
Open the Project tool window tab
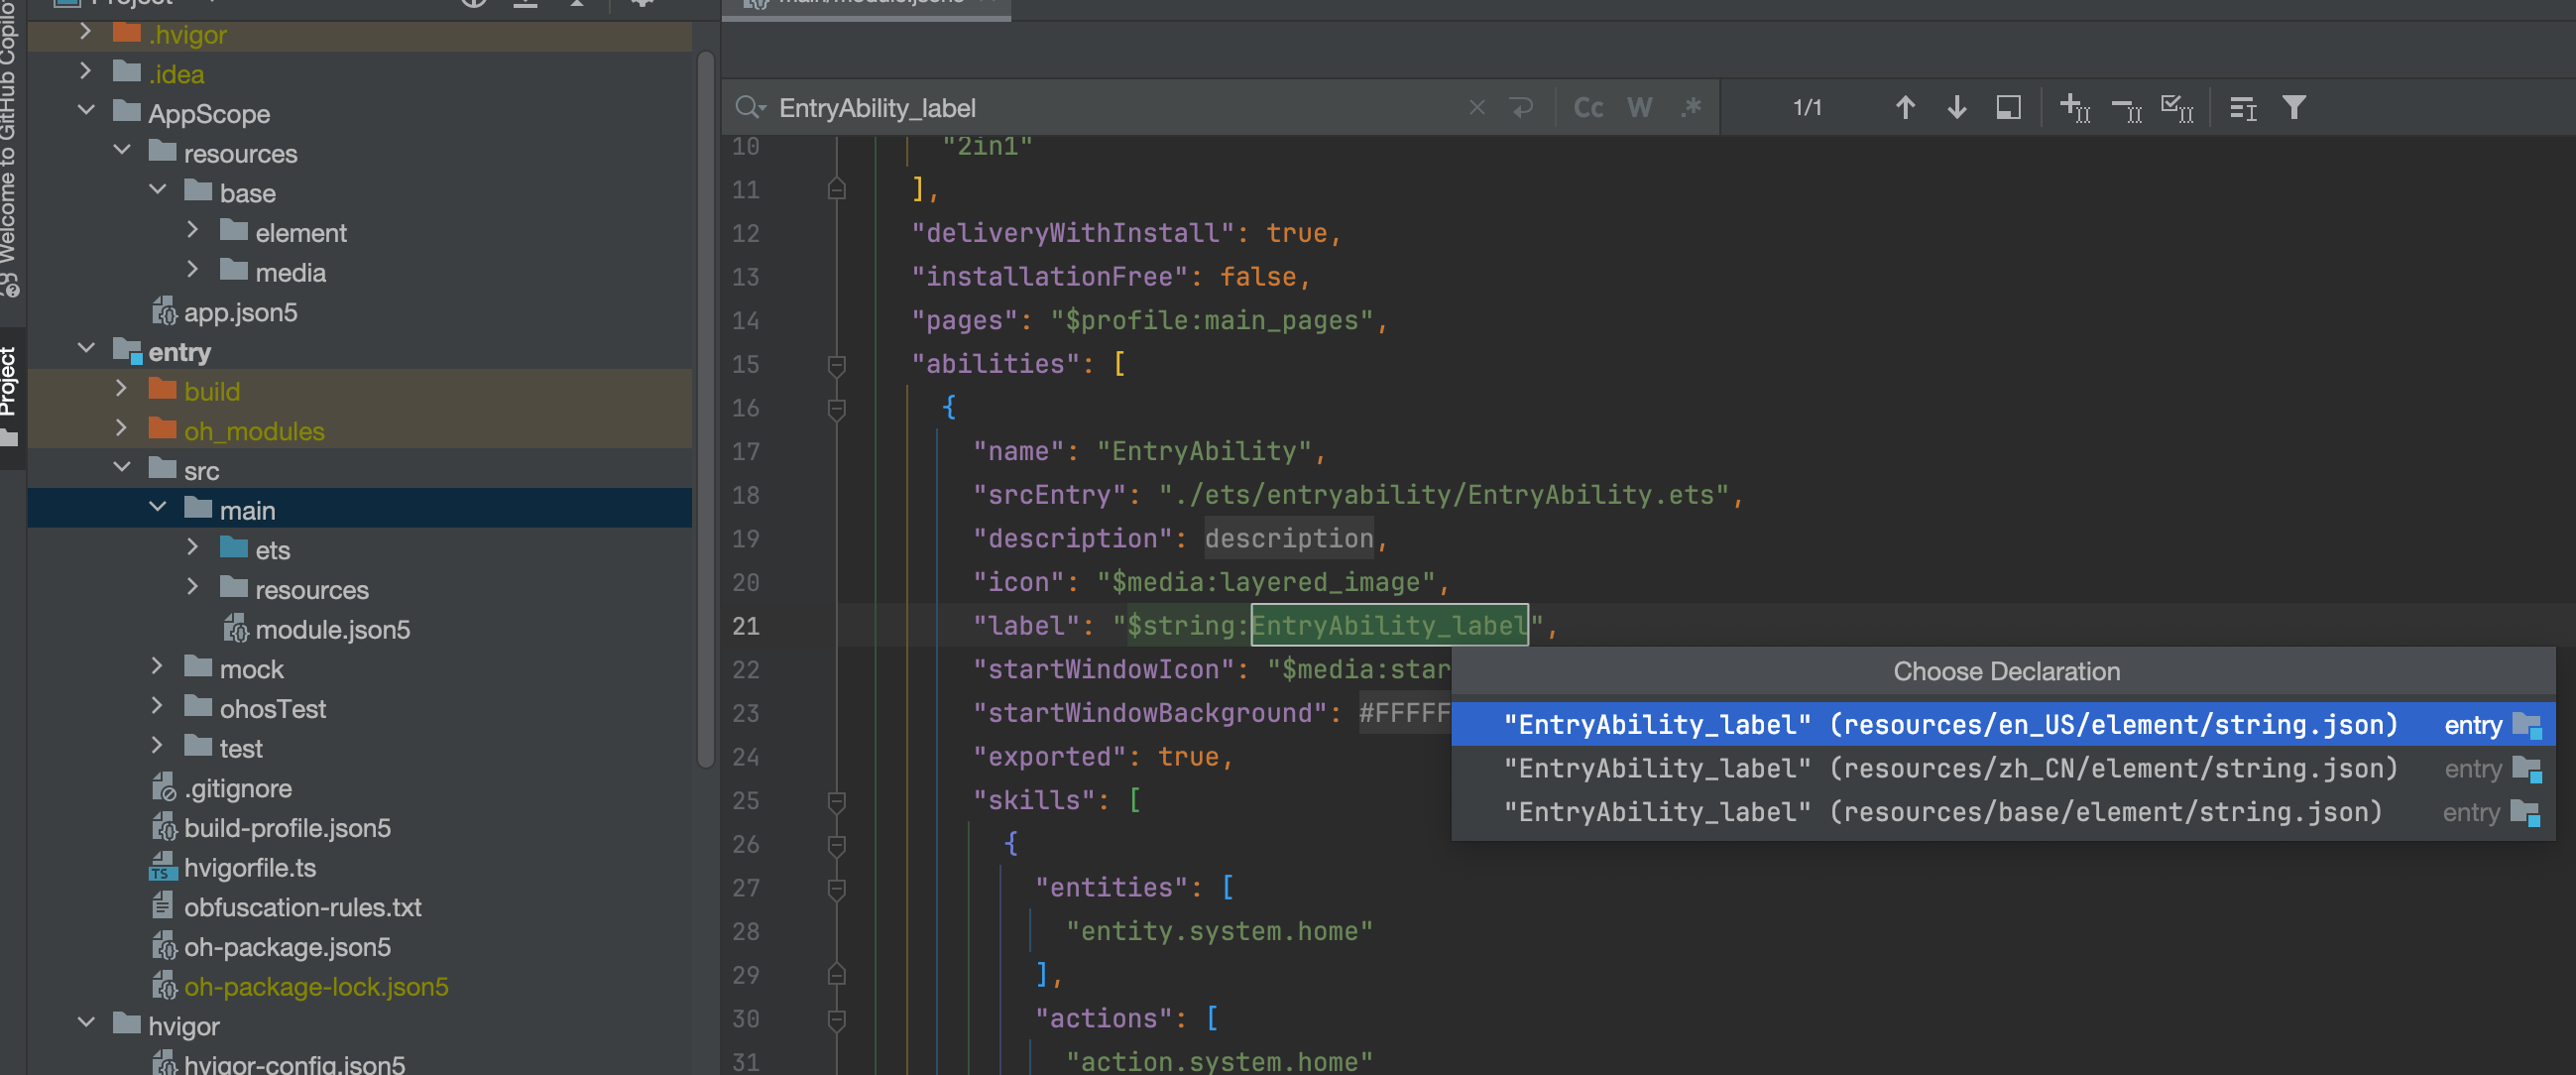10,395
